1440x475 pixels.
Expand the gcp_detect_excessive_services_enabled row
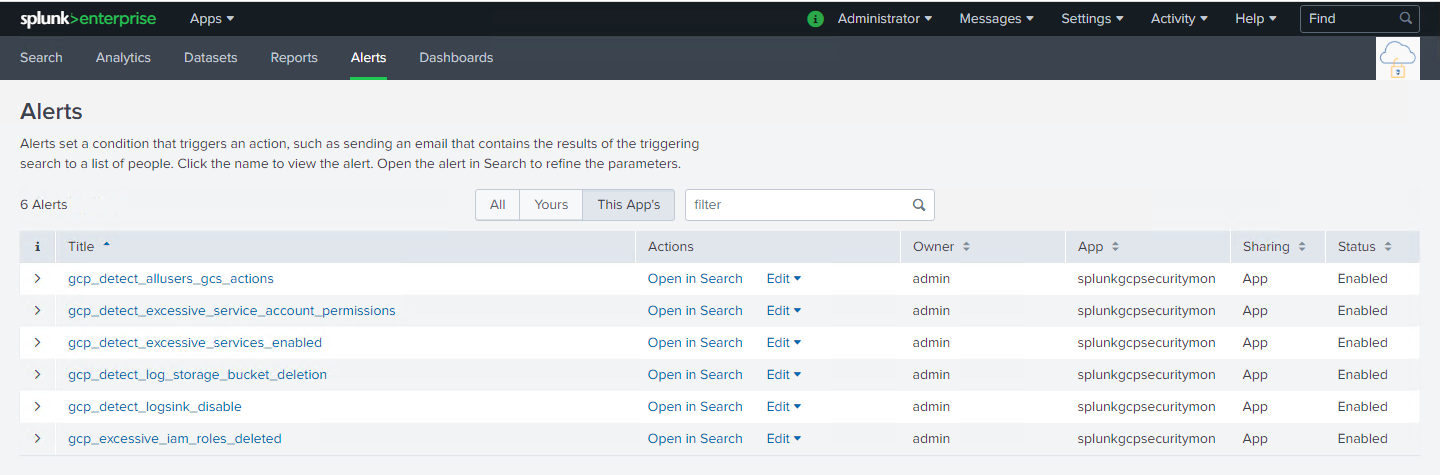37,343
